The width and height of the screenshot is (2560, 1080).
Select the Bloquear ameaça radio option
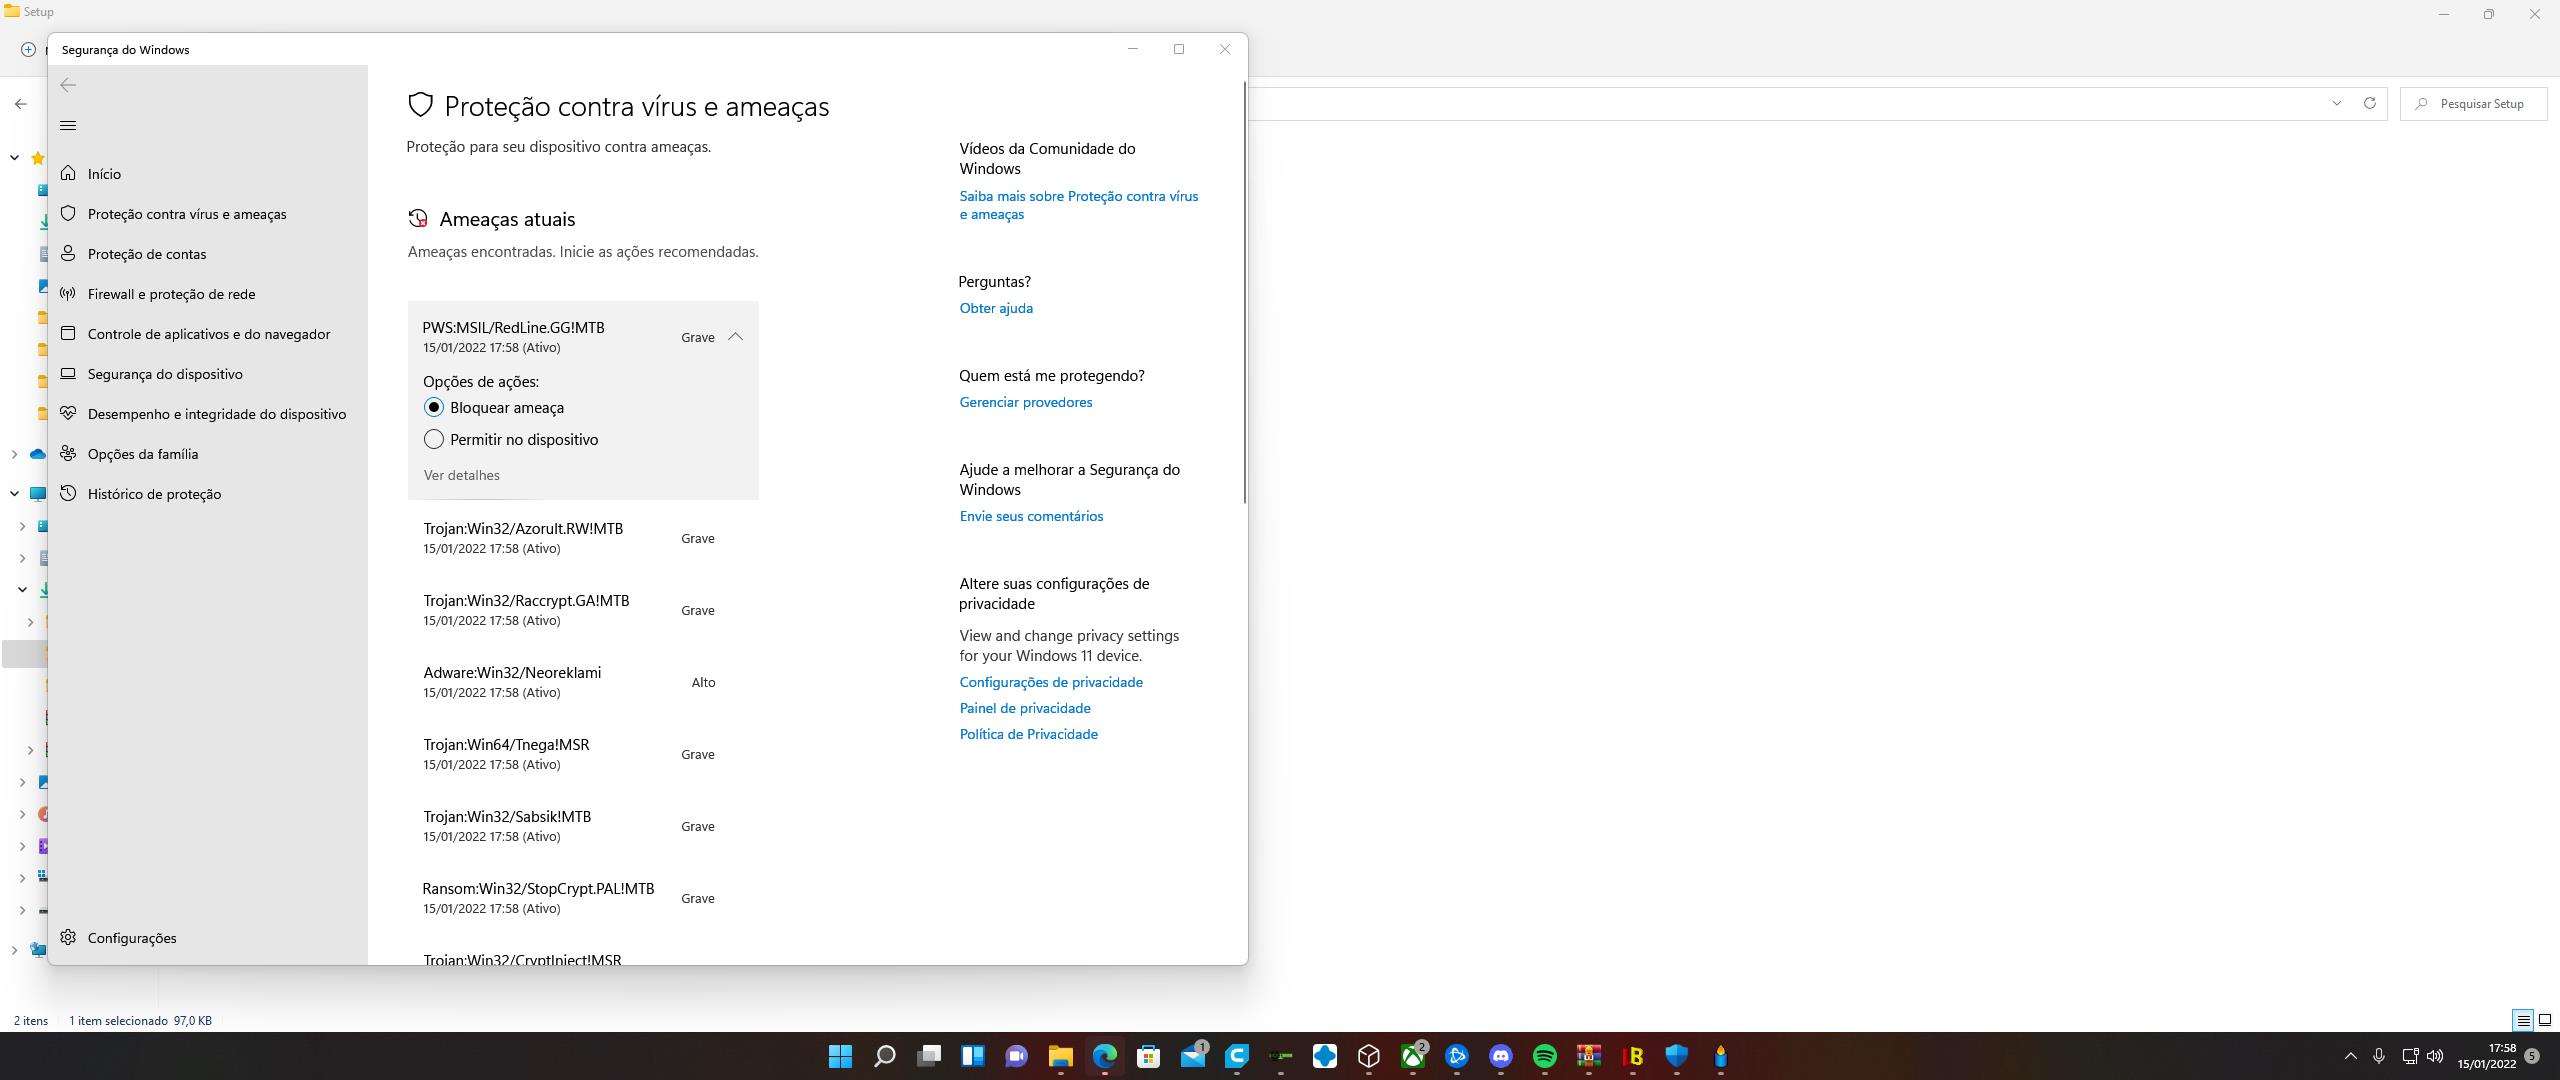pos(434,407)
